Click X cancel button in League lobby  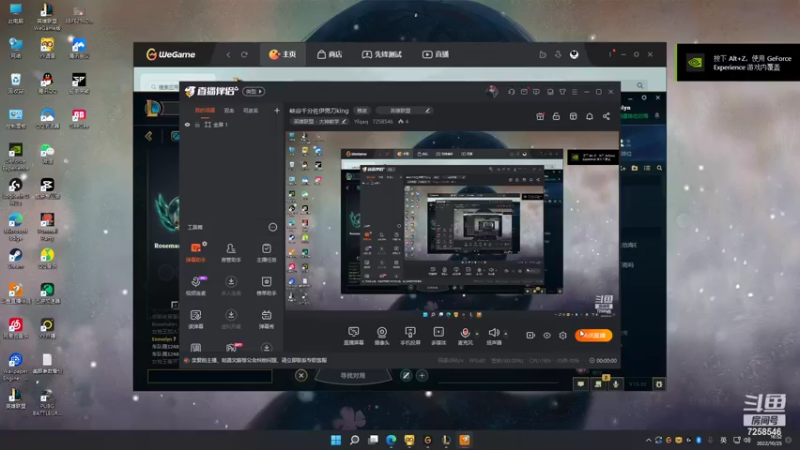pyautogui.click(x=301, y=376)
